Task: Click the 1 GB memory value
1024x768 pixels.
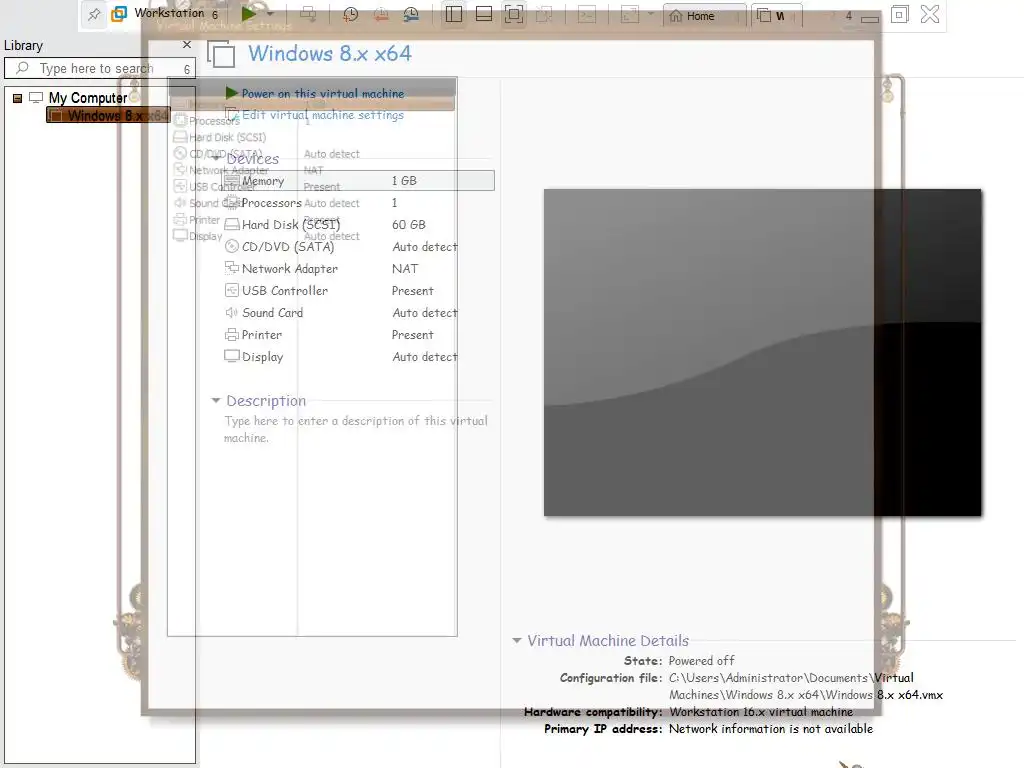Action: point(404,181)
